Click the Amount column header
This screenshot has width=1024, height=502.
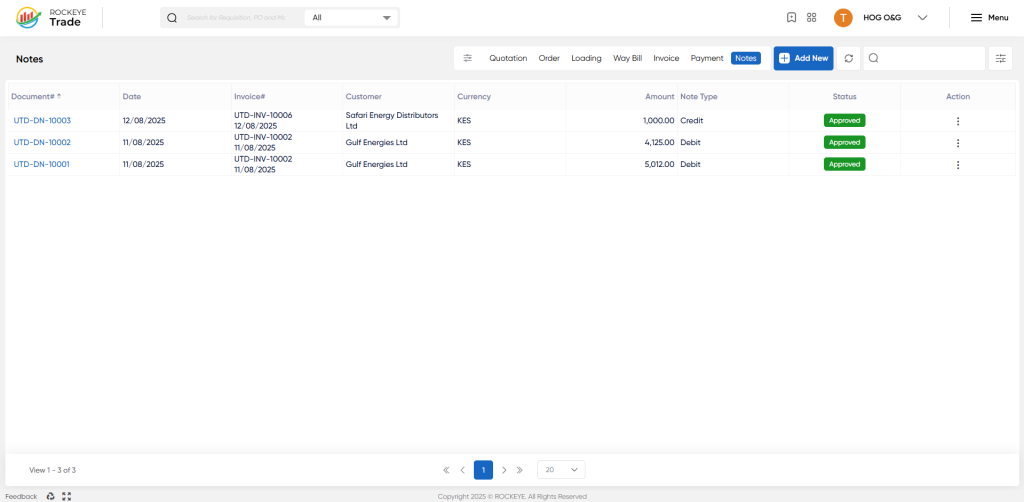[x=659, y=96]
